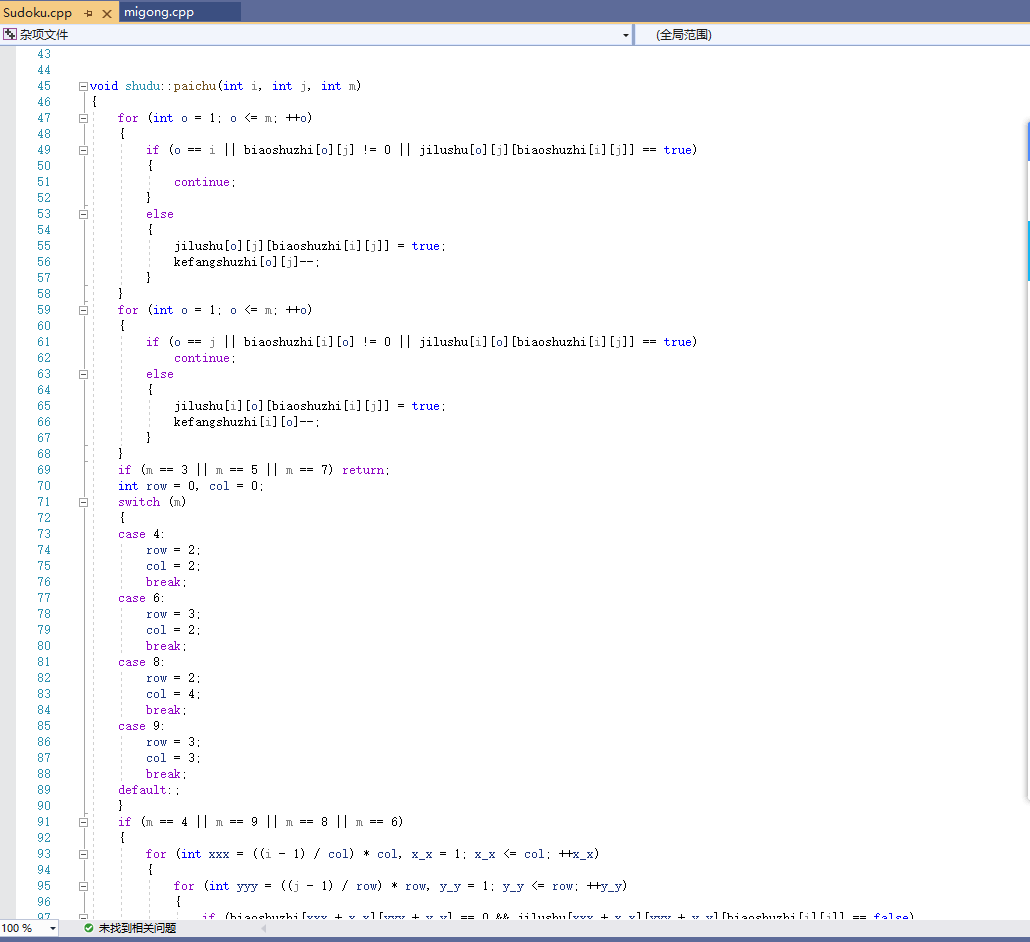The height and width of the screenshot is (942, 1030).
Task: Click the continue statement on line 51
Action: (202, 182)
